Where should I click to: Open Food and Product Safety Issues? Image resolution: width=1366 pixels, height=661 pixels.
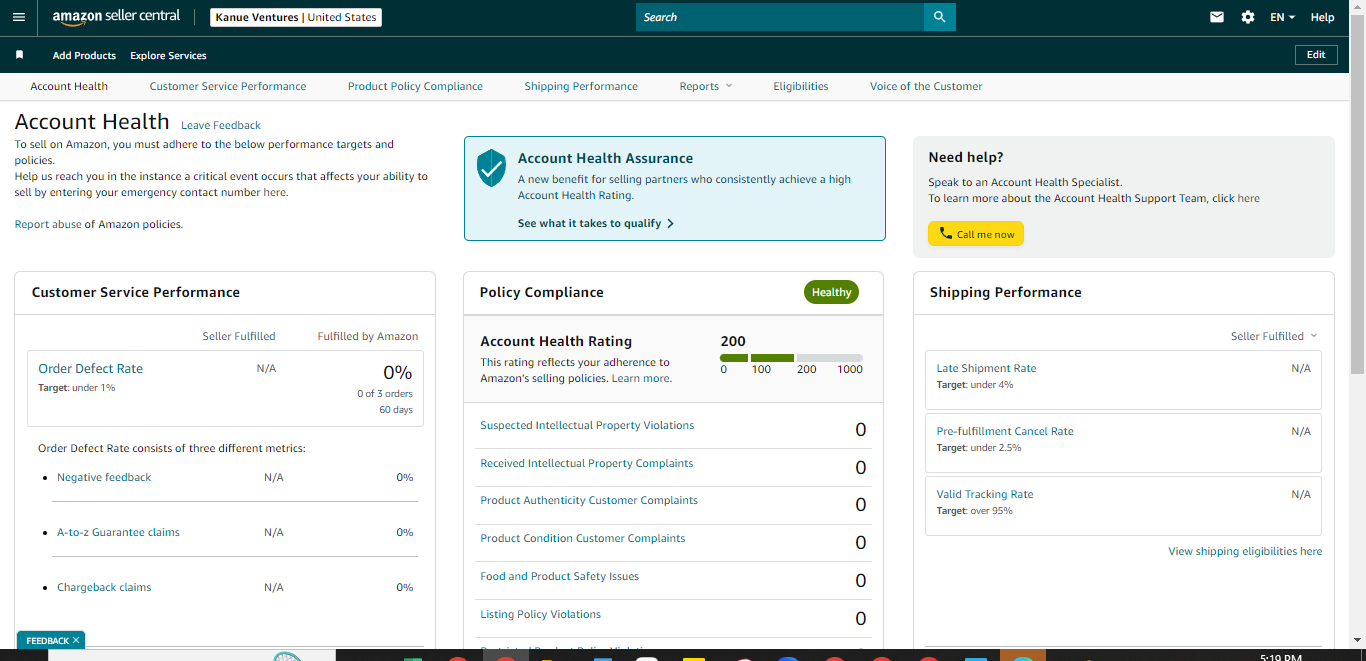click(559, 576)
